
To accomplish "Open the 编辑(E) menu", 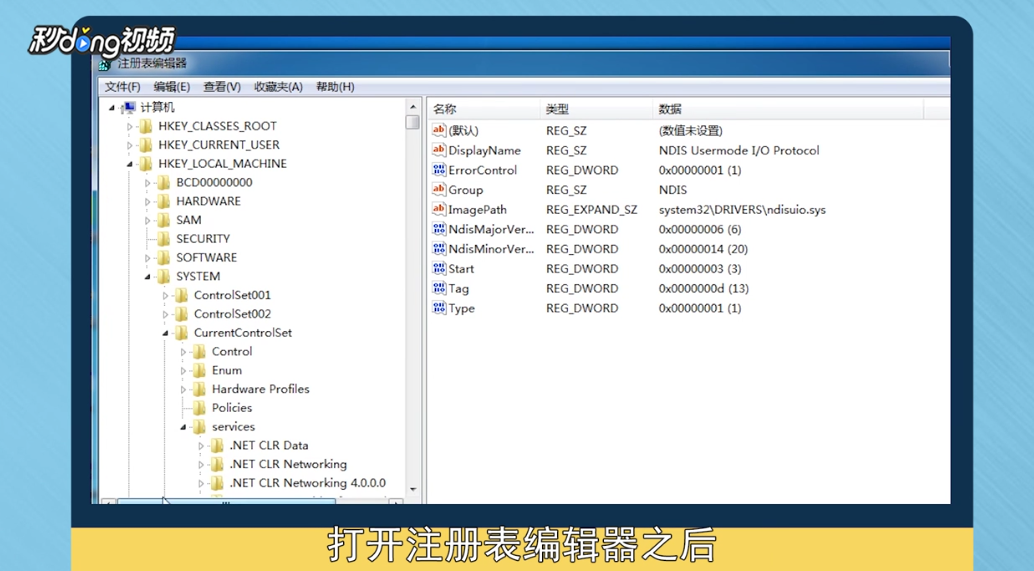I will [171, 87].
